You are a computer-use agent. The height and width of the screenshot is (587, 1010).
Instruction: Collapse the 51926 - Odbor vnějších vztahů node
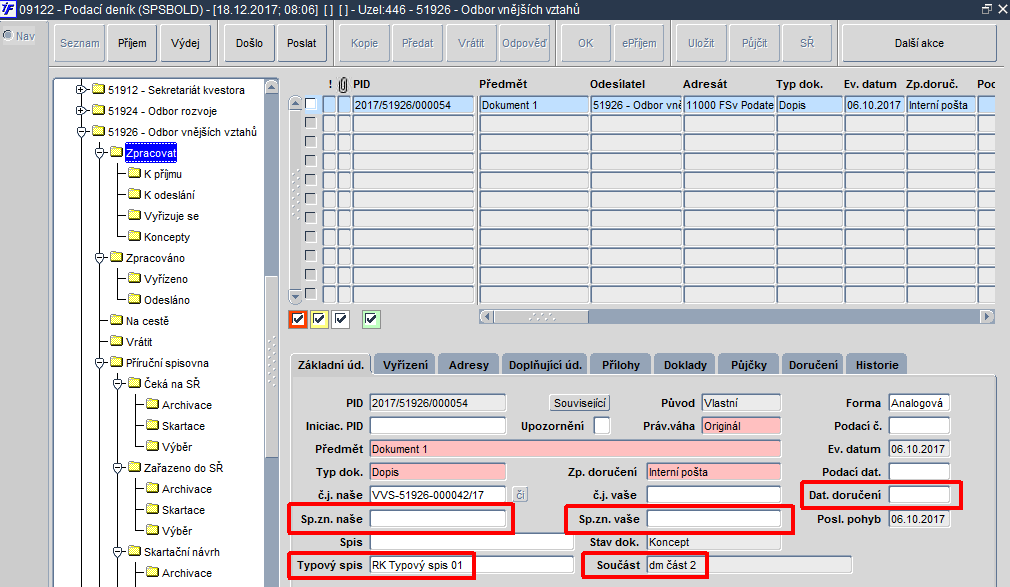pyautogui.click(x=81, y=132)
